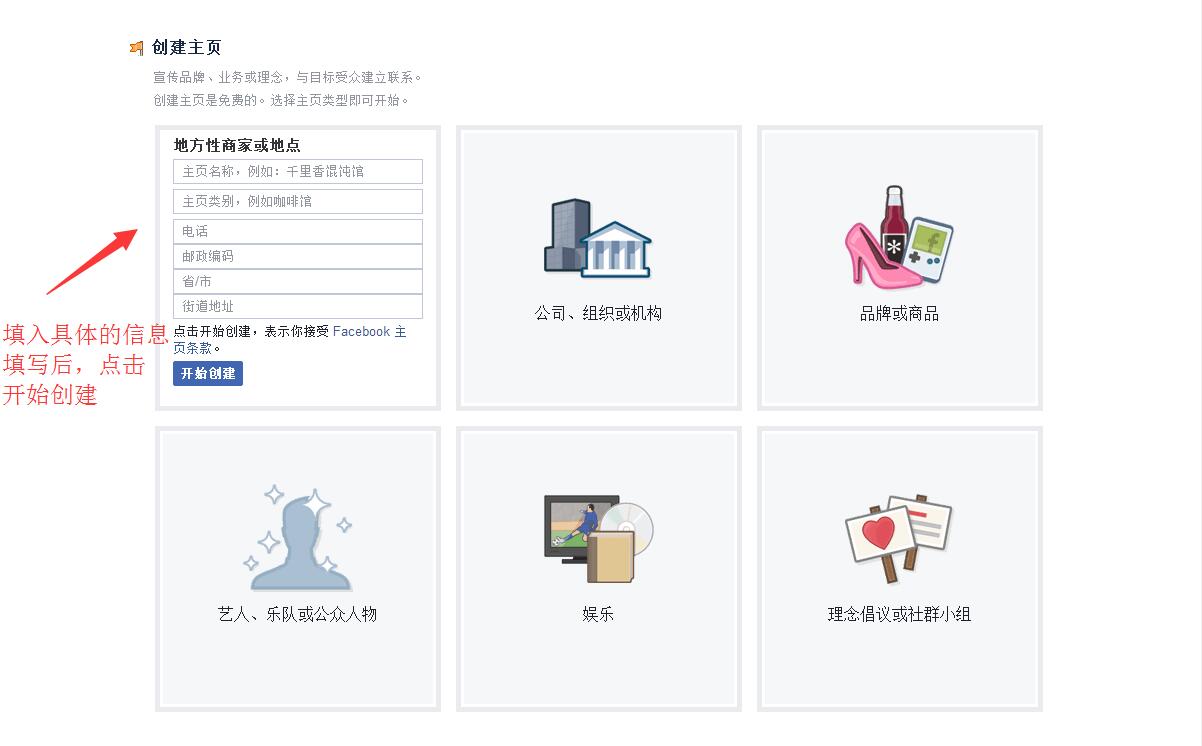Focus the 街道地址 input field
The width and height of the screenshot is (1202, 746).
298,306
